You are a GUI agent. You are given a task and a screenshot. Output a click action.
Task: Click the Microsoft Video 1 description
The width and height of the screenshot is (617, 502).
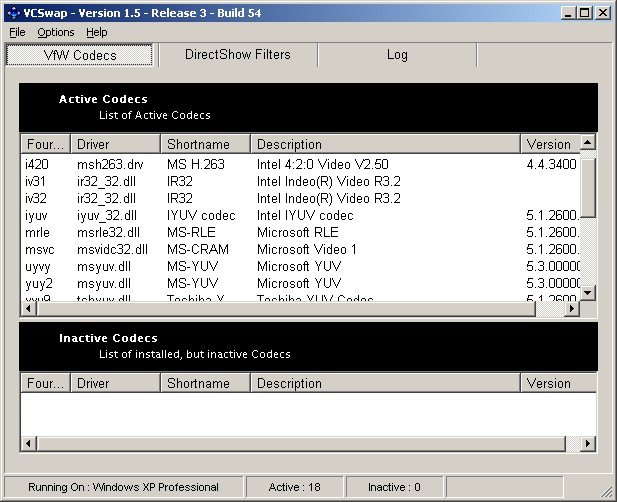[x=307, y=249]
